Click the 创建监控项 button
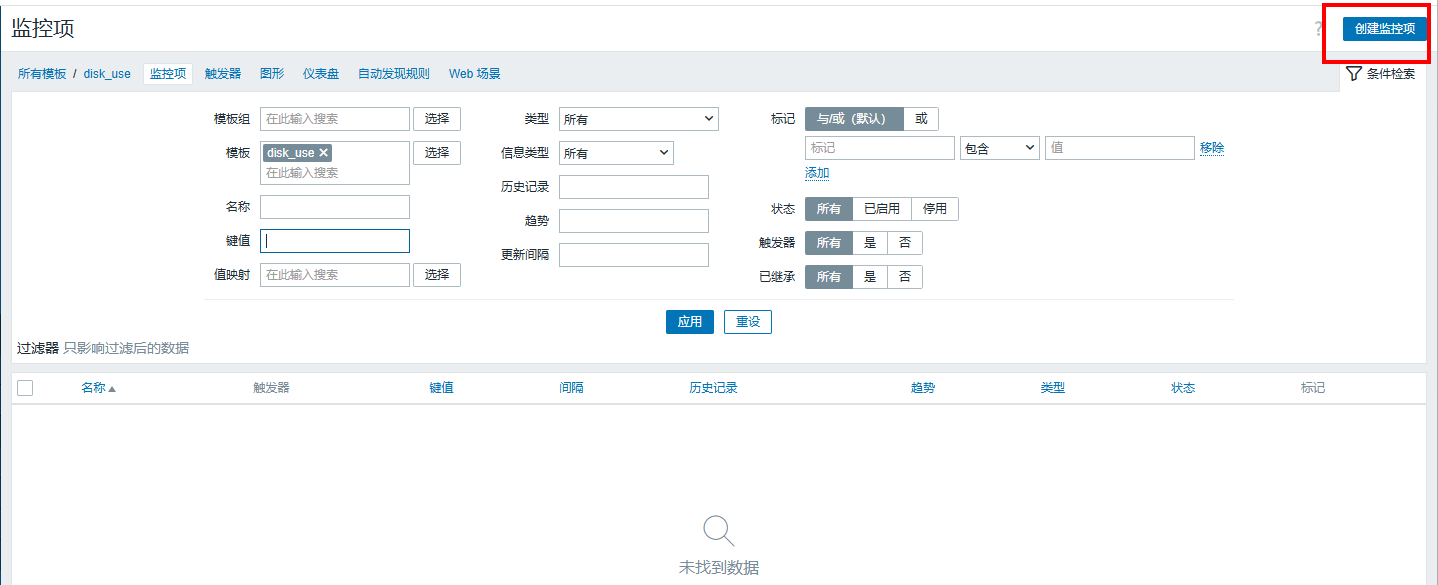Image resolution: width=1438 pixels, height=585 pixels. [x=1384, y=29]
